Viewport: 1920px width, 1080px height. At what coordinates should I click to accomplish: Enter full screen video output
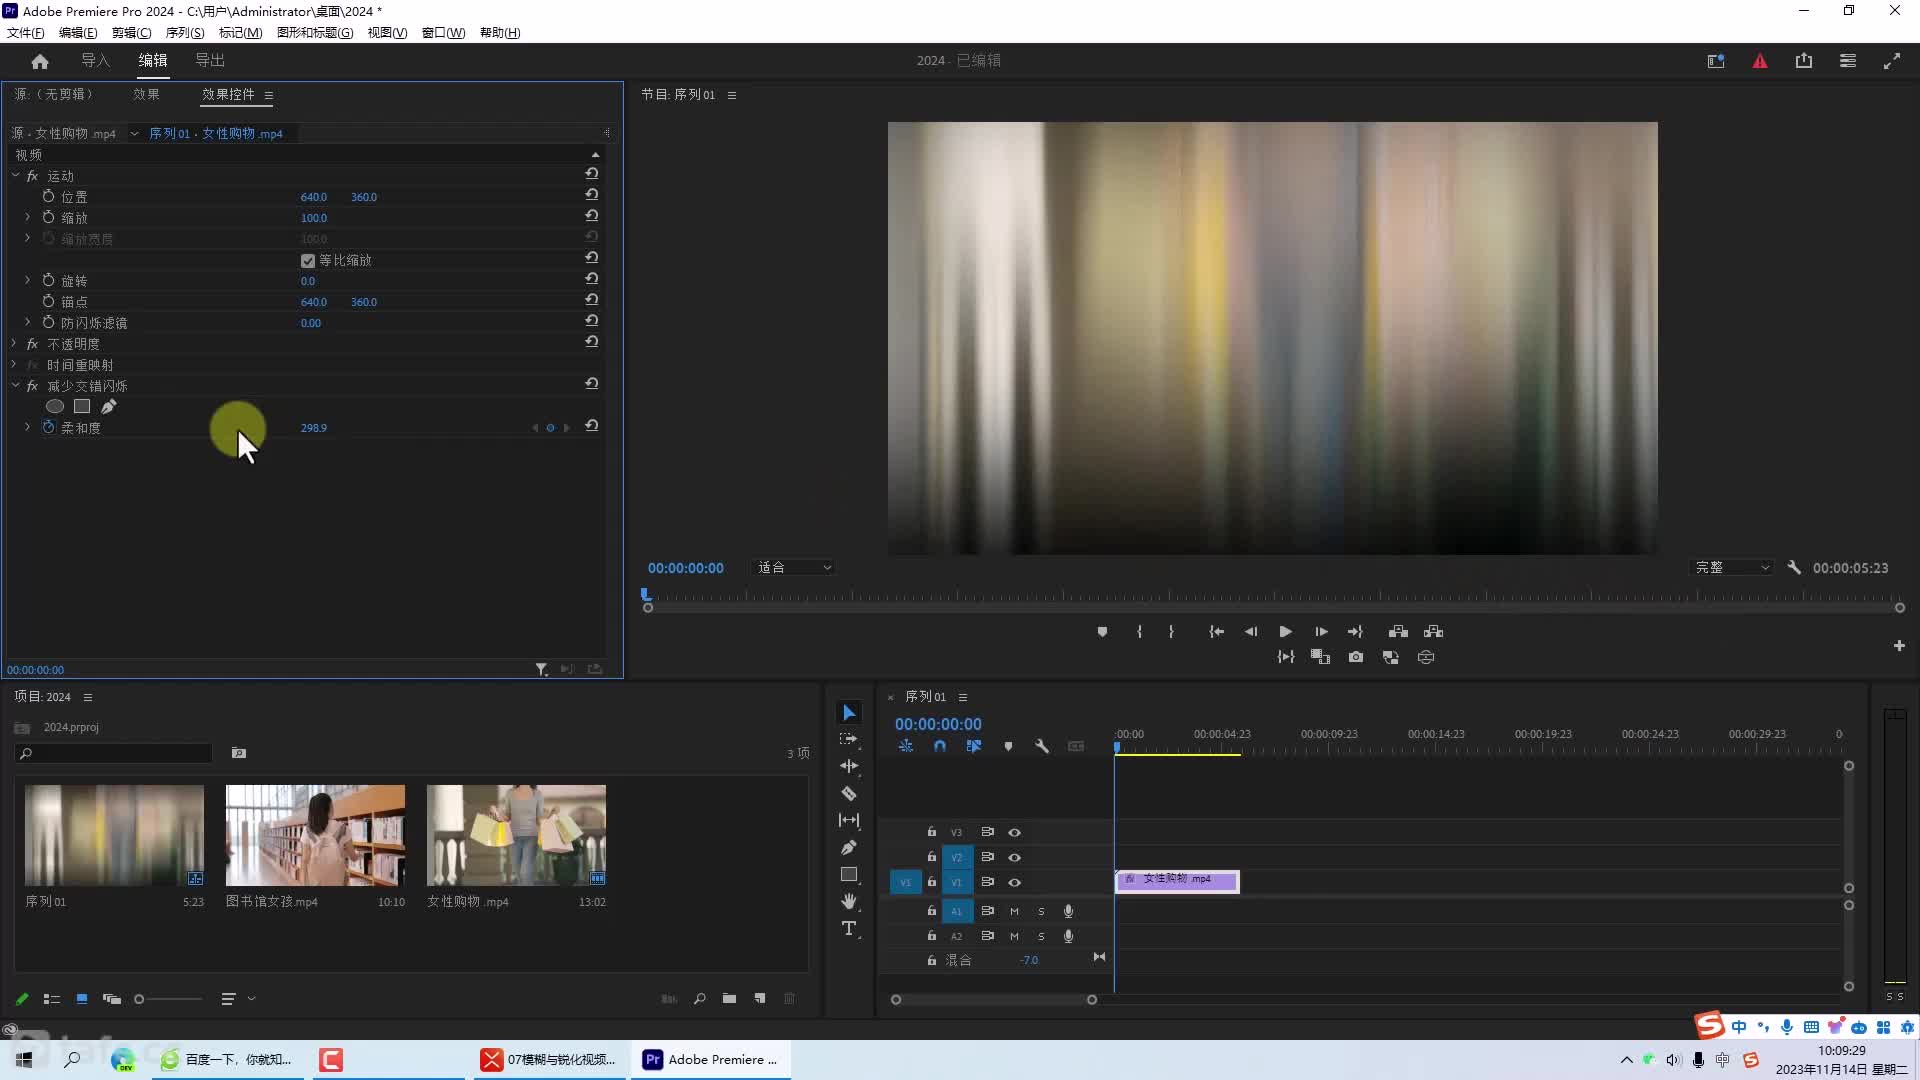(x=1892, y=61)
